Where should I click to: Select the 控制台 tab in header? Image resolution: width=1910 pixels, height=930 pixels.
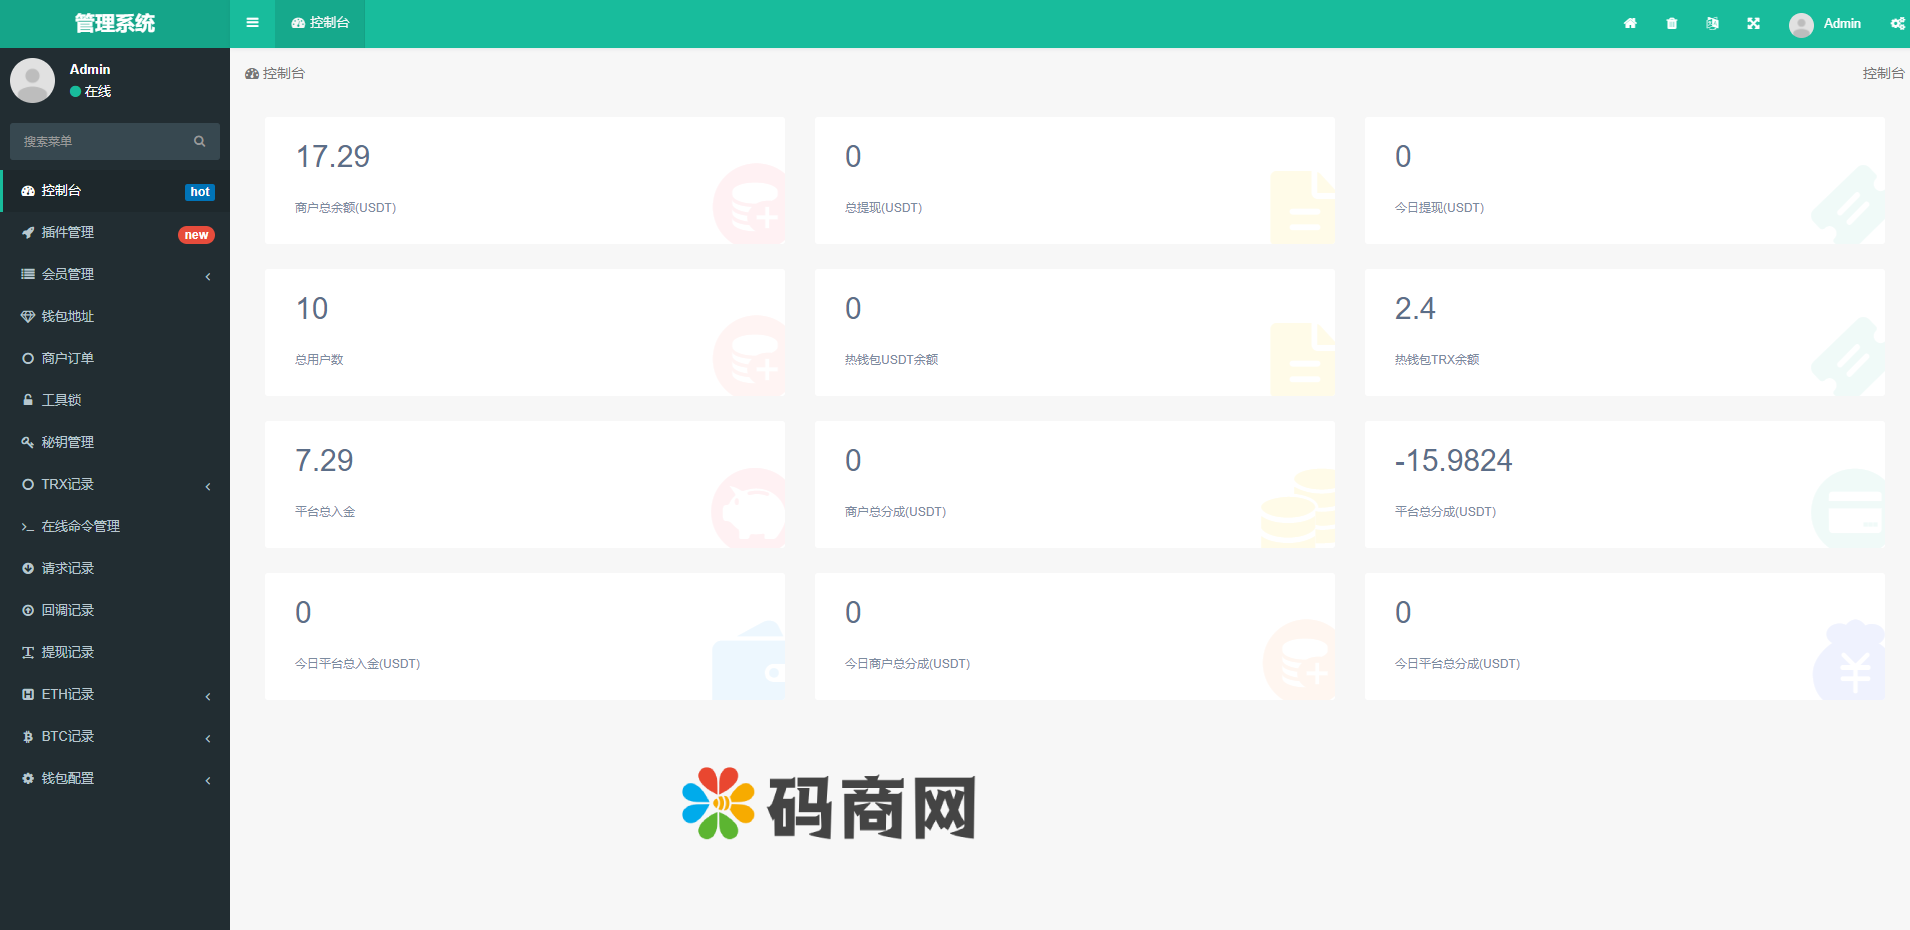coord(320,23)
